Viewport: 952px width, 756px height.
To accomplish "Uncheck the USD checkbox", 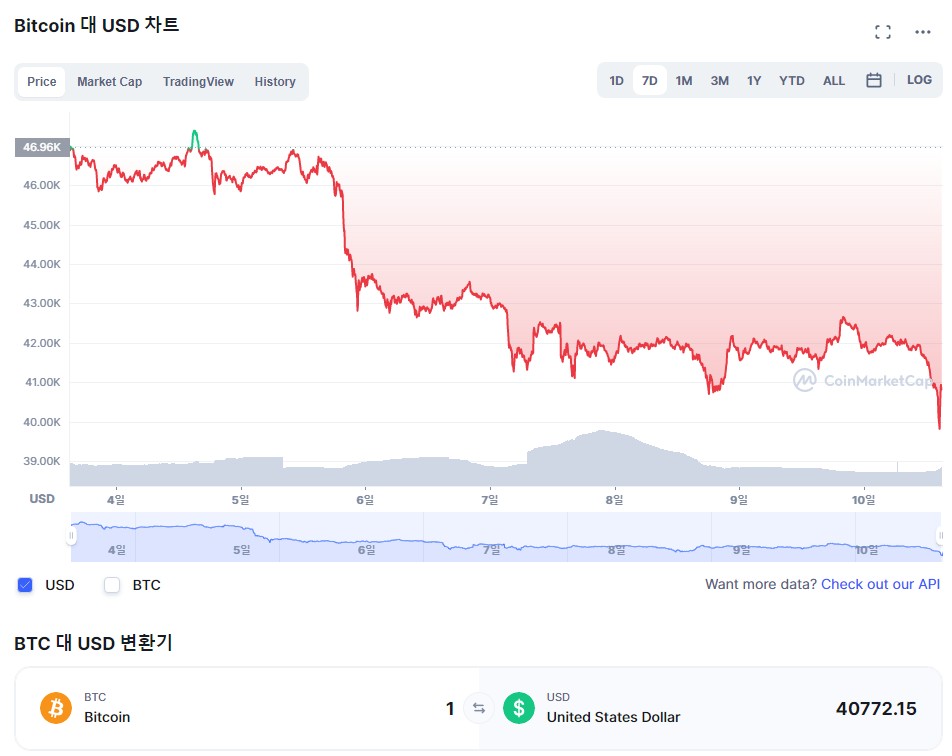I will (25, 585).
